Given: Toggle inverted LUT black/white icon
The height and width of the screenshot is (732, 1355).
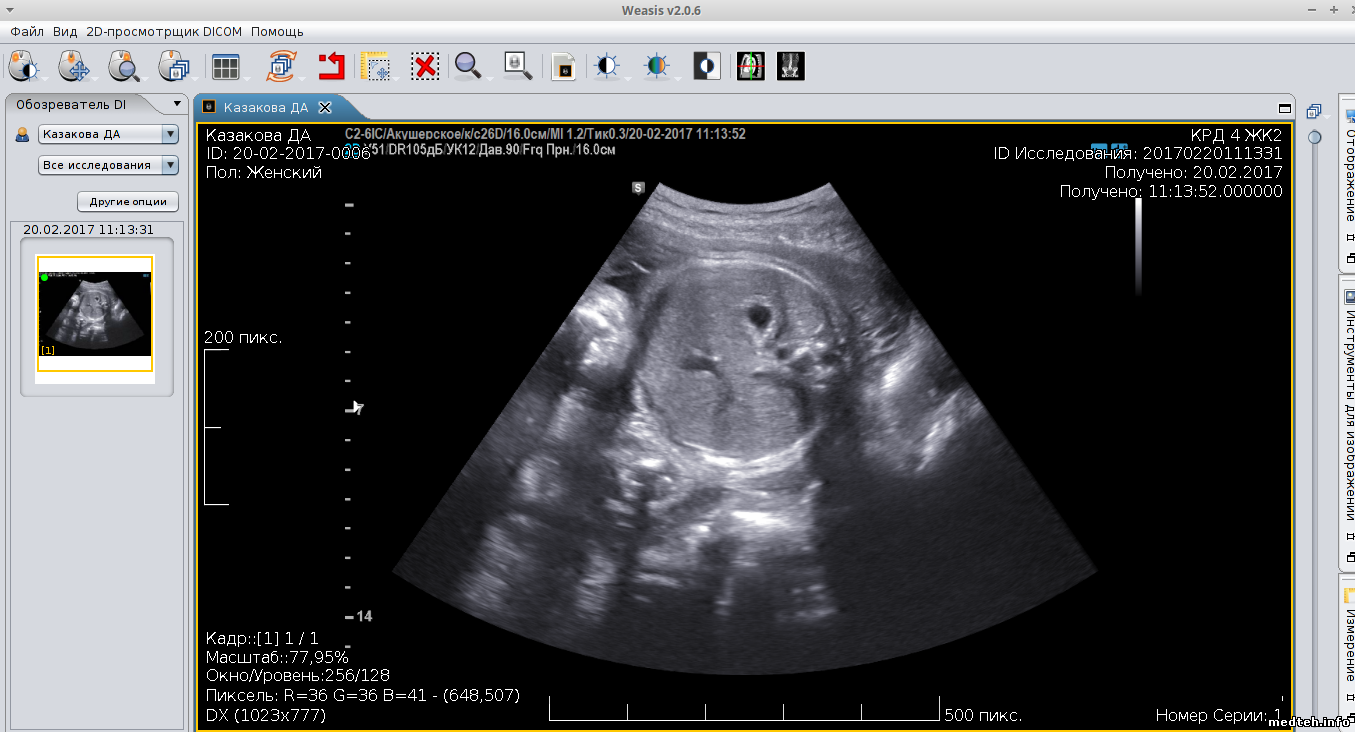Looking at the screenshot, I should click(x=707, y=67).
